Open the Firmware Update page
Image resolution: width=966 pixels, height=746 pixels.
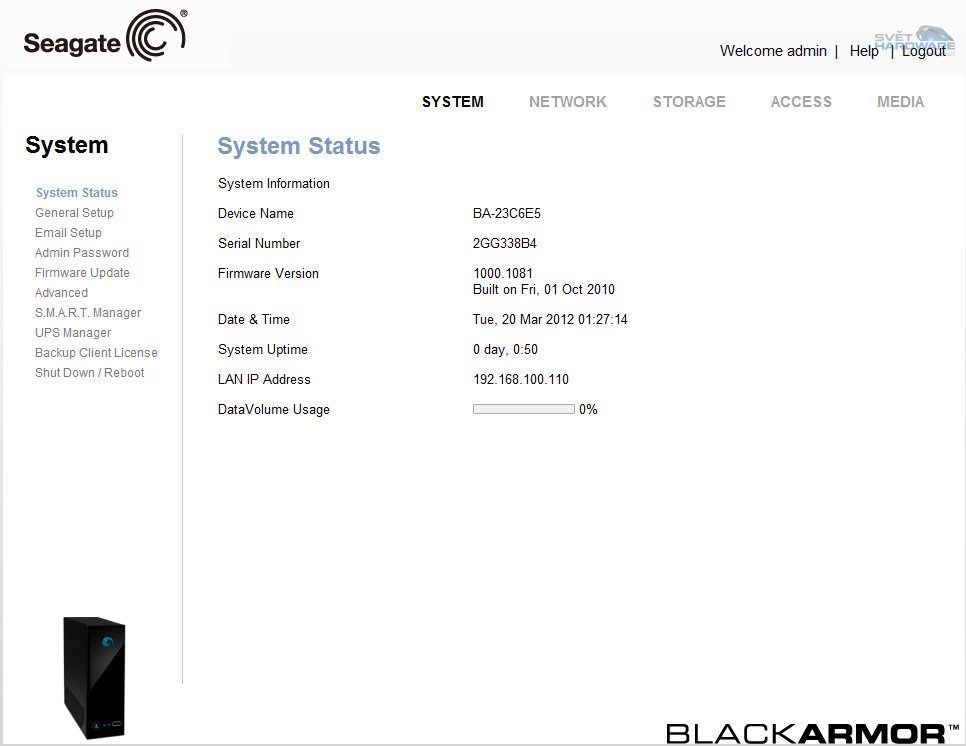(x=82, y=272)
